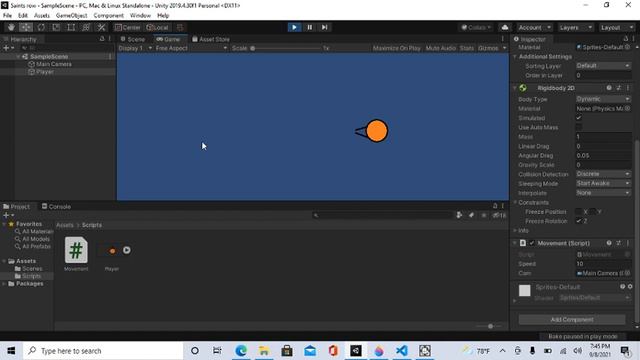Screen dimensions: 640x360
Task: Switch to the Asset Store tab
Action: click(211, 39)
